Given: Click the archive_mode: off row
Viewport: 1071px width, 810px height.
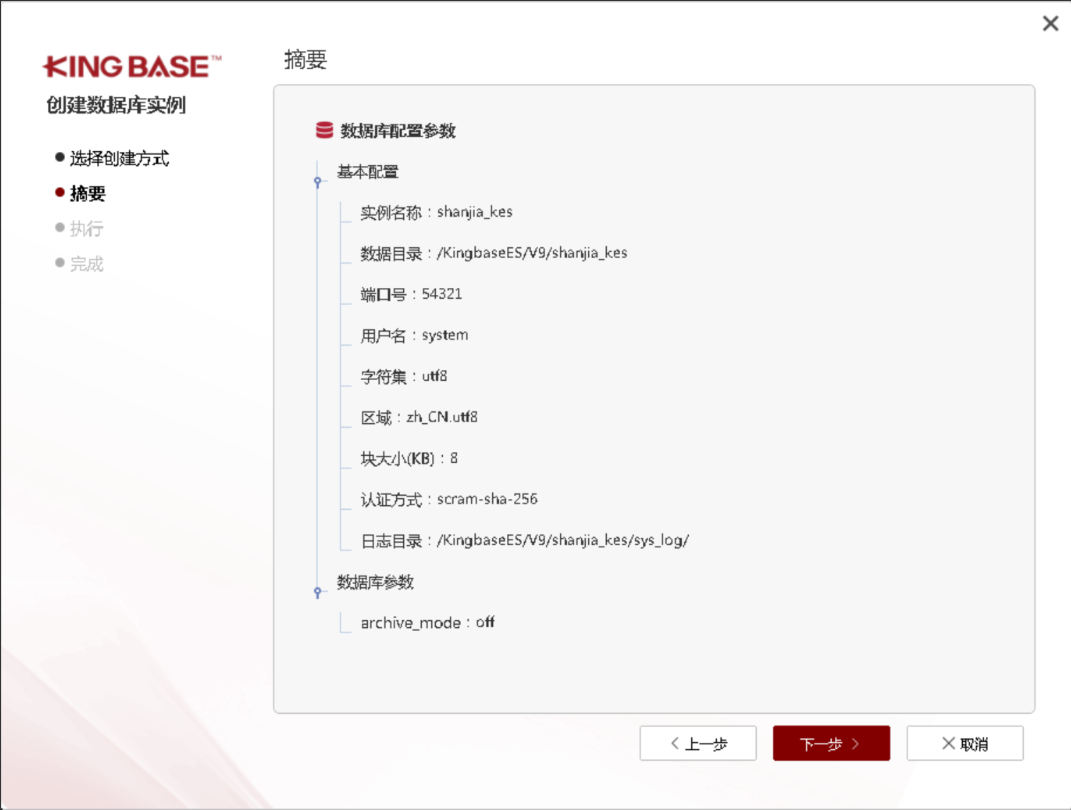Looking at the screenshot, I should (x=428, y=622).
